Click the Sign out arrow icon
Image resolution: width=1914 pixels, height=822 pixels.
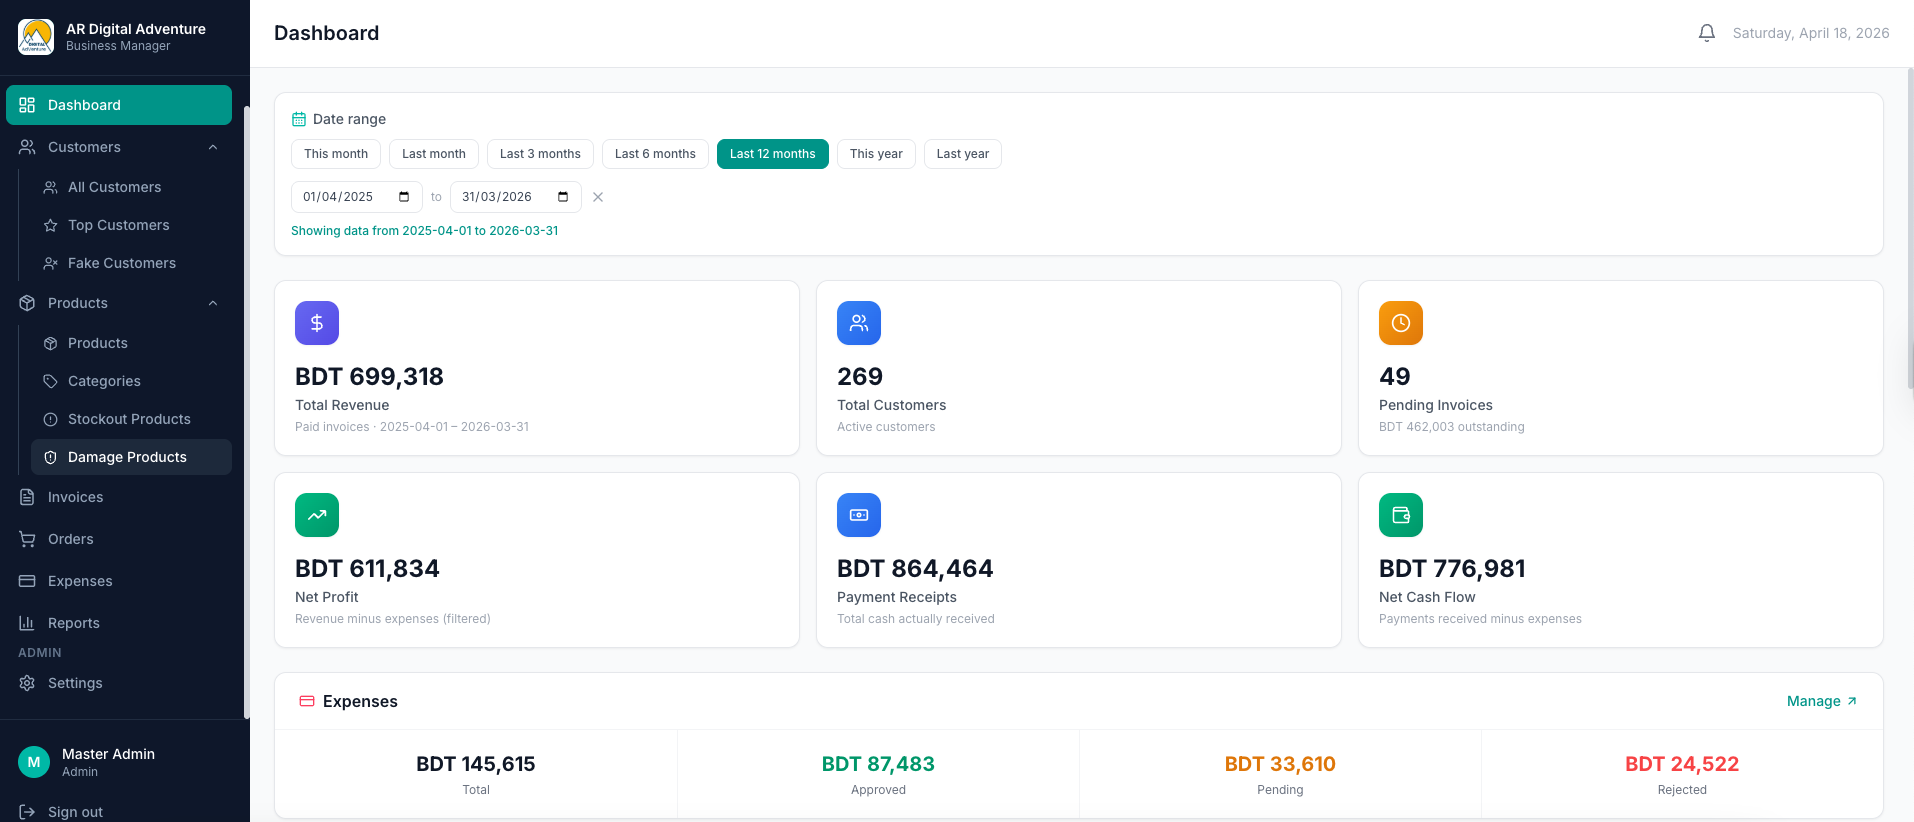click(x=27, y=812)
